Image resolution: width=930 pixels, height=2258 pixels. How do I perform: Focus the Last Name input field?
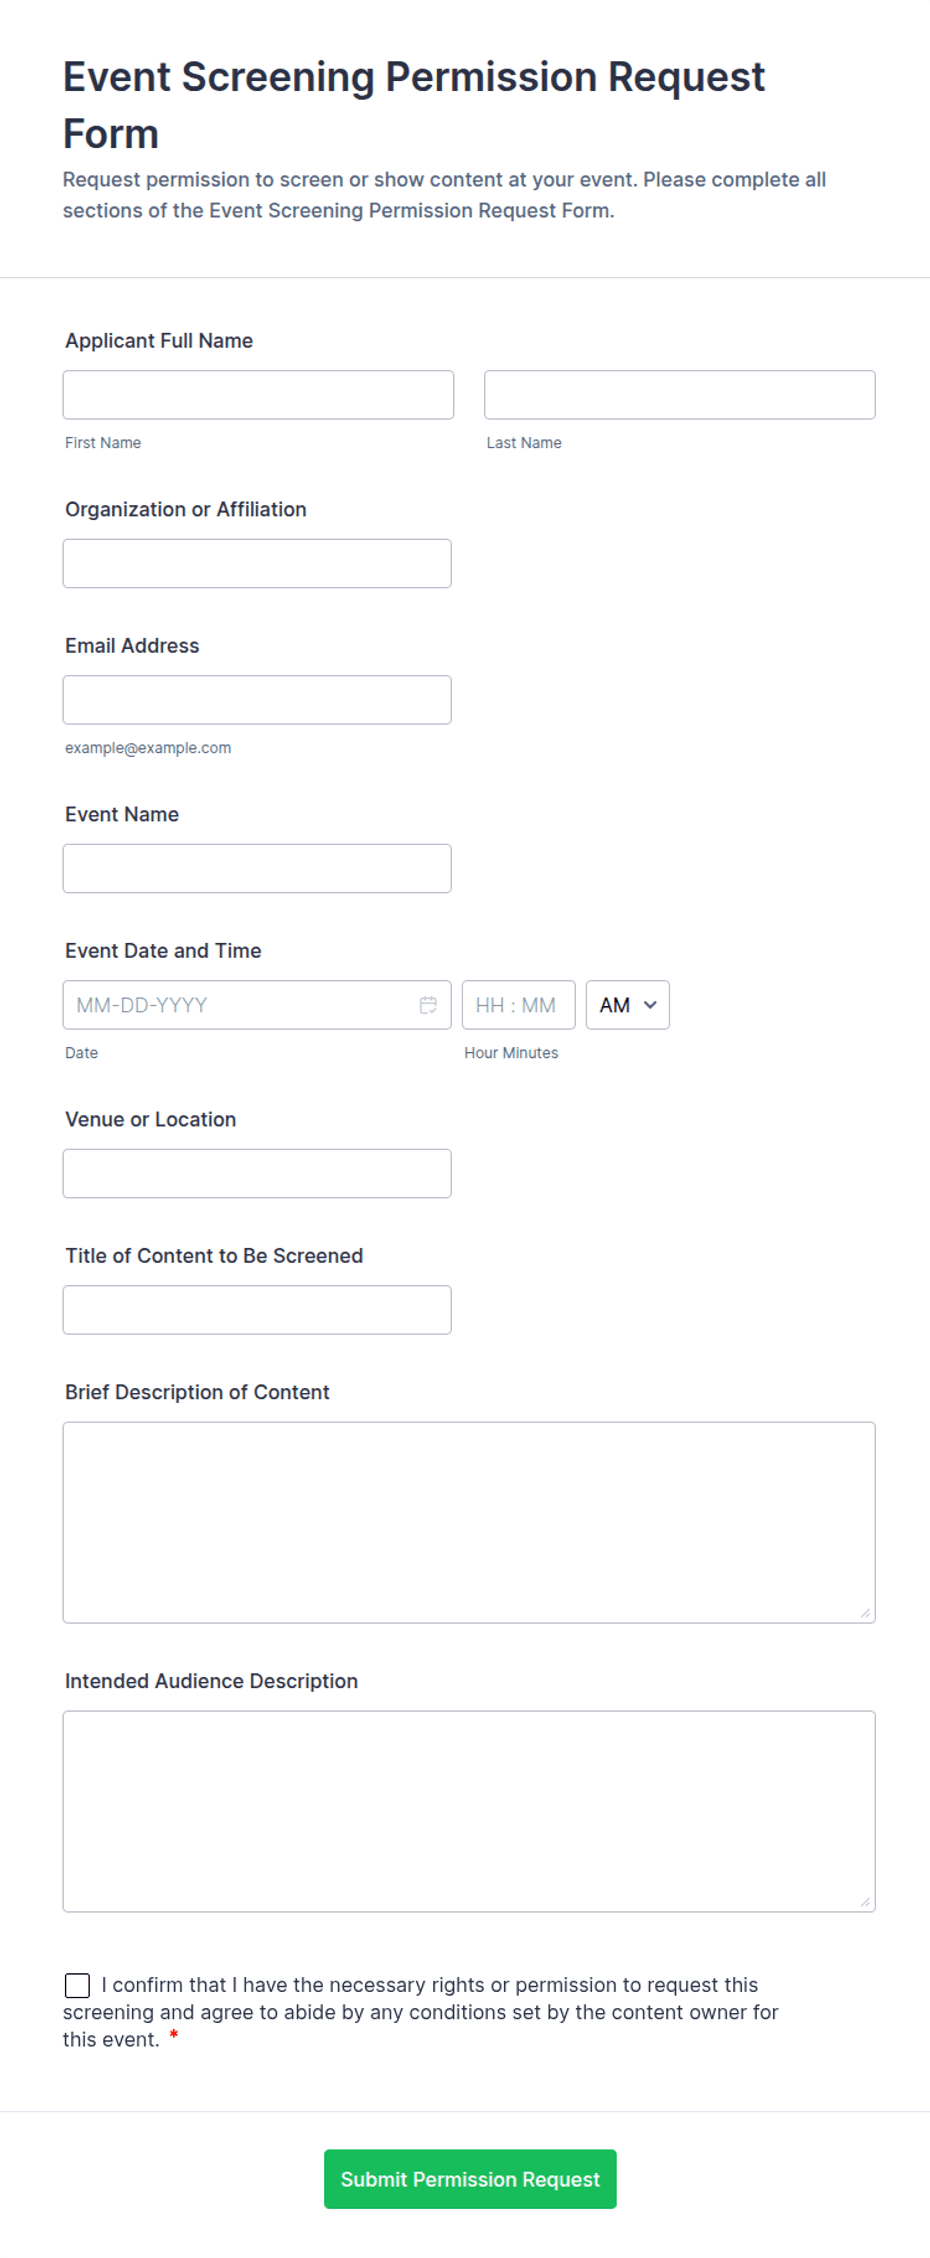coord(680,395)
